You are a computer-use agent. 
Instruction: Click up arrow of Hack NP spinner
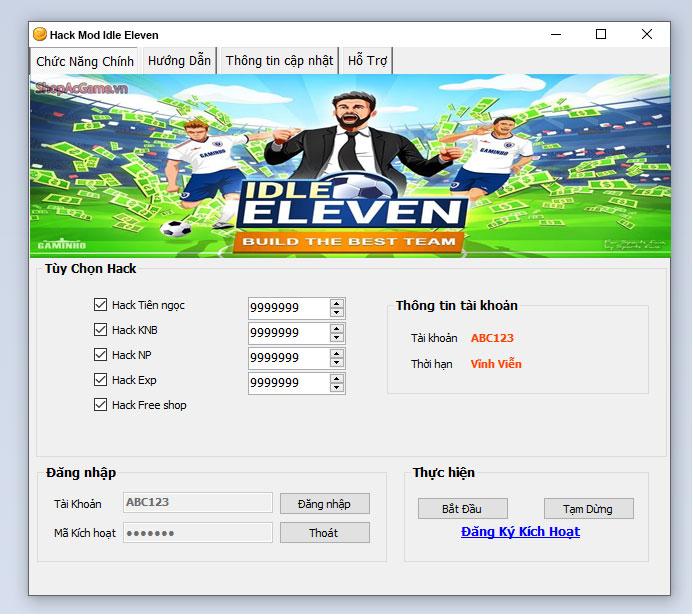pos(337,354)
